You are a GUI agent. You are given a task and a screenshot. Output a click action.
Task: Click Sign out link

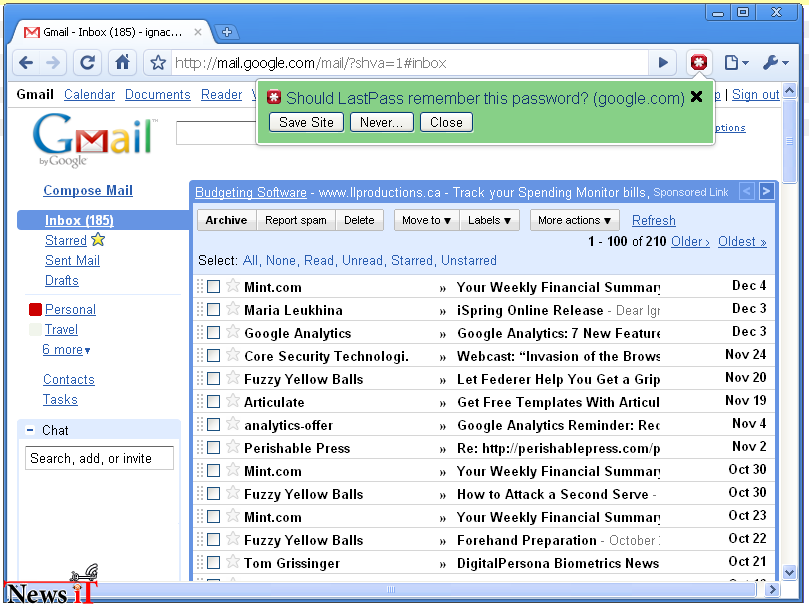coord(755,94)
